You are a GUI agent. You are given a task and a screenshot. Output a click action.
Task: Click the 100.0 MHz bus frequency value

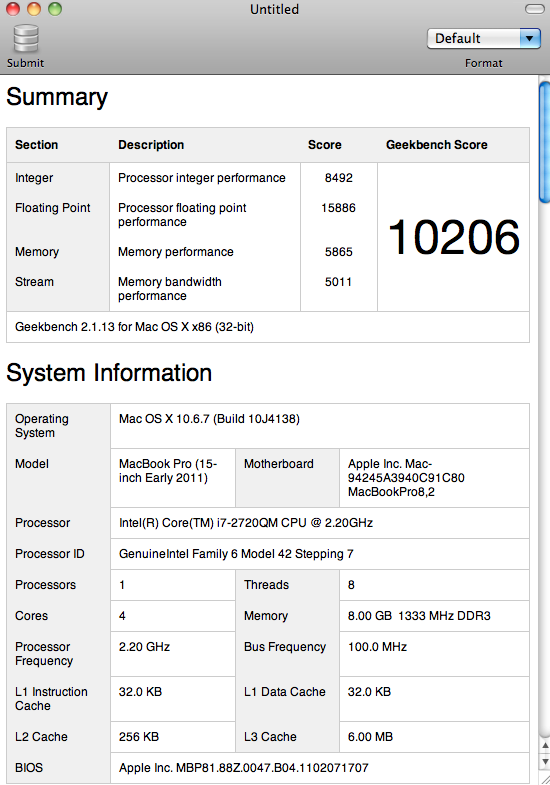coord(377,647)
